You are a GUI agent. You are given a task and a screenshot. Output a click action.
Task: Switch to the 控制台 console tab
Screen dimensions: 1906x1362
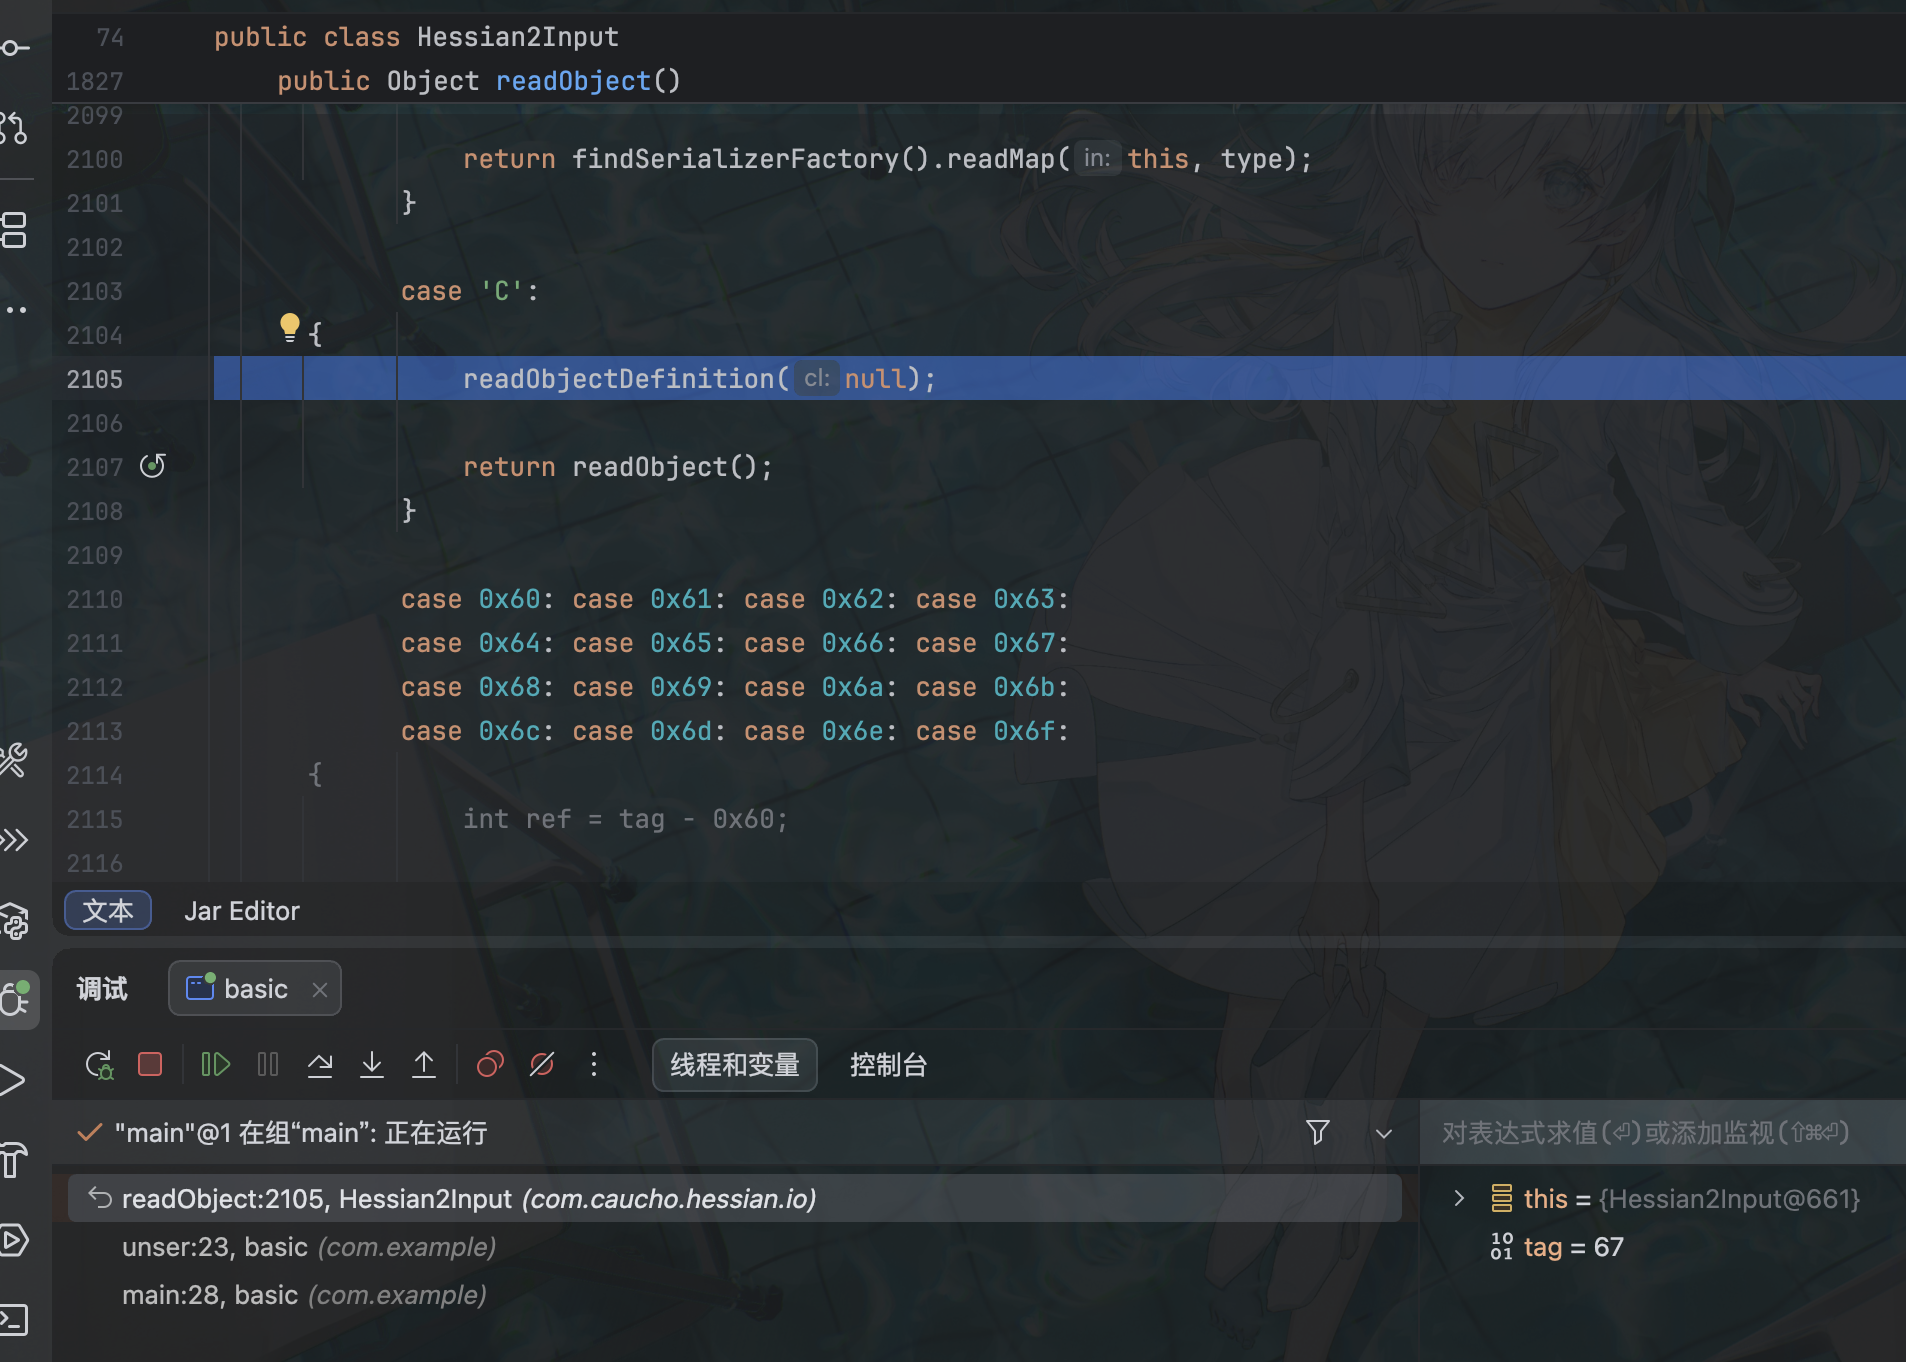(x=888, y=1065)
